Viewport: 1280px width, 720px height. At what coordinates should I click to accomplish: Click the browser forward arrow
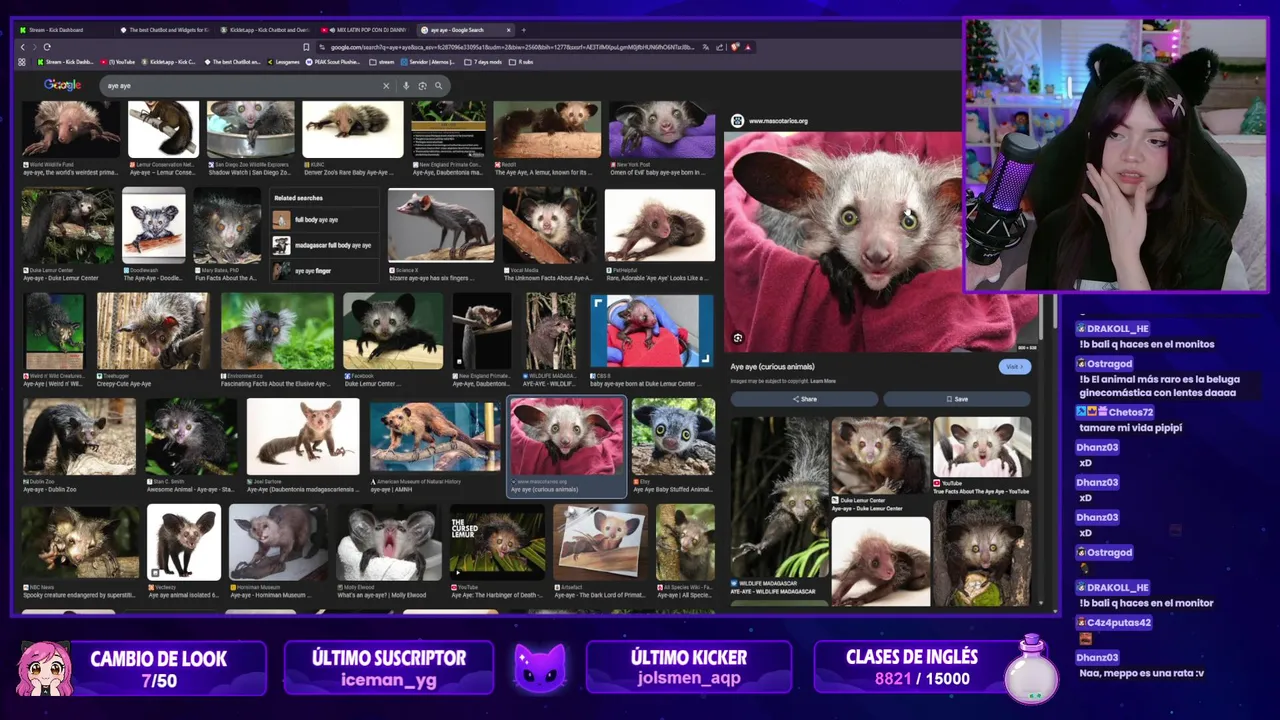pyautogui.click(x=35, y=47)
